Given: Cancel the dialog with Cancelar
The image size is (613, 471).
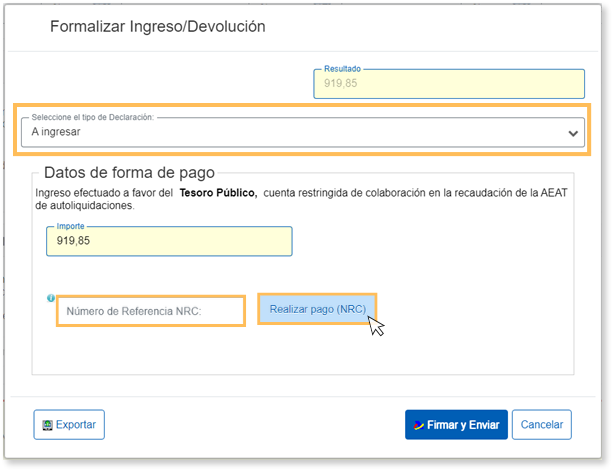Looking at the screenshot, I should point(542,425).
